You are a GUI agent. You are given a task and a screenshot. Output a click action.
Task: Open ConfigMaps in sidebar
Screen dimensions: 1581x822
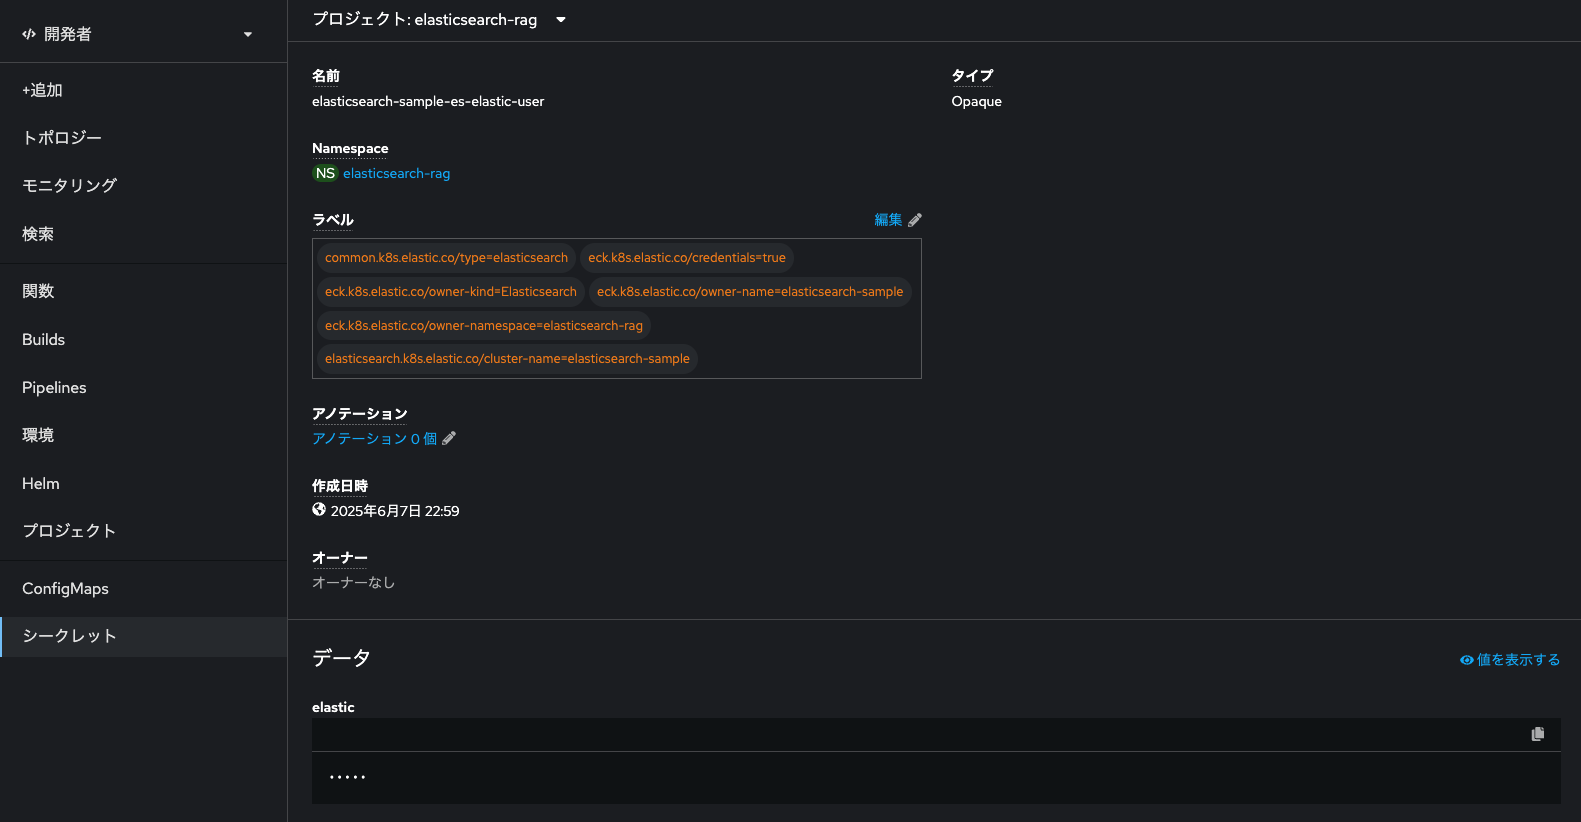tap(143, 588)
